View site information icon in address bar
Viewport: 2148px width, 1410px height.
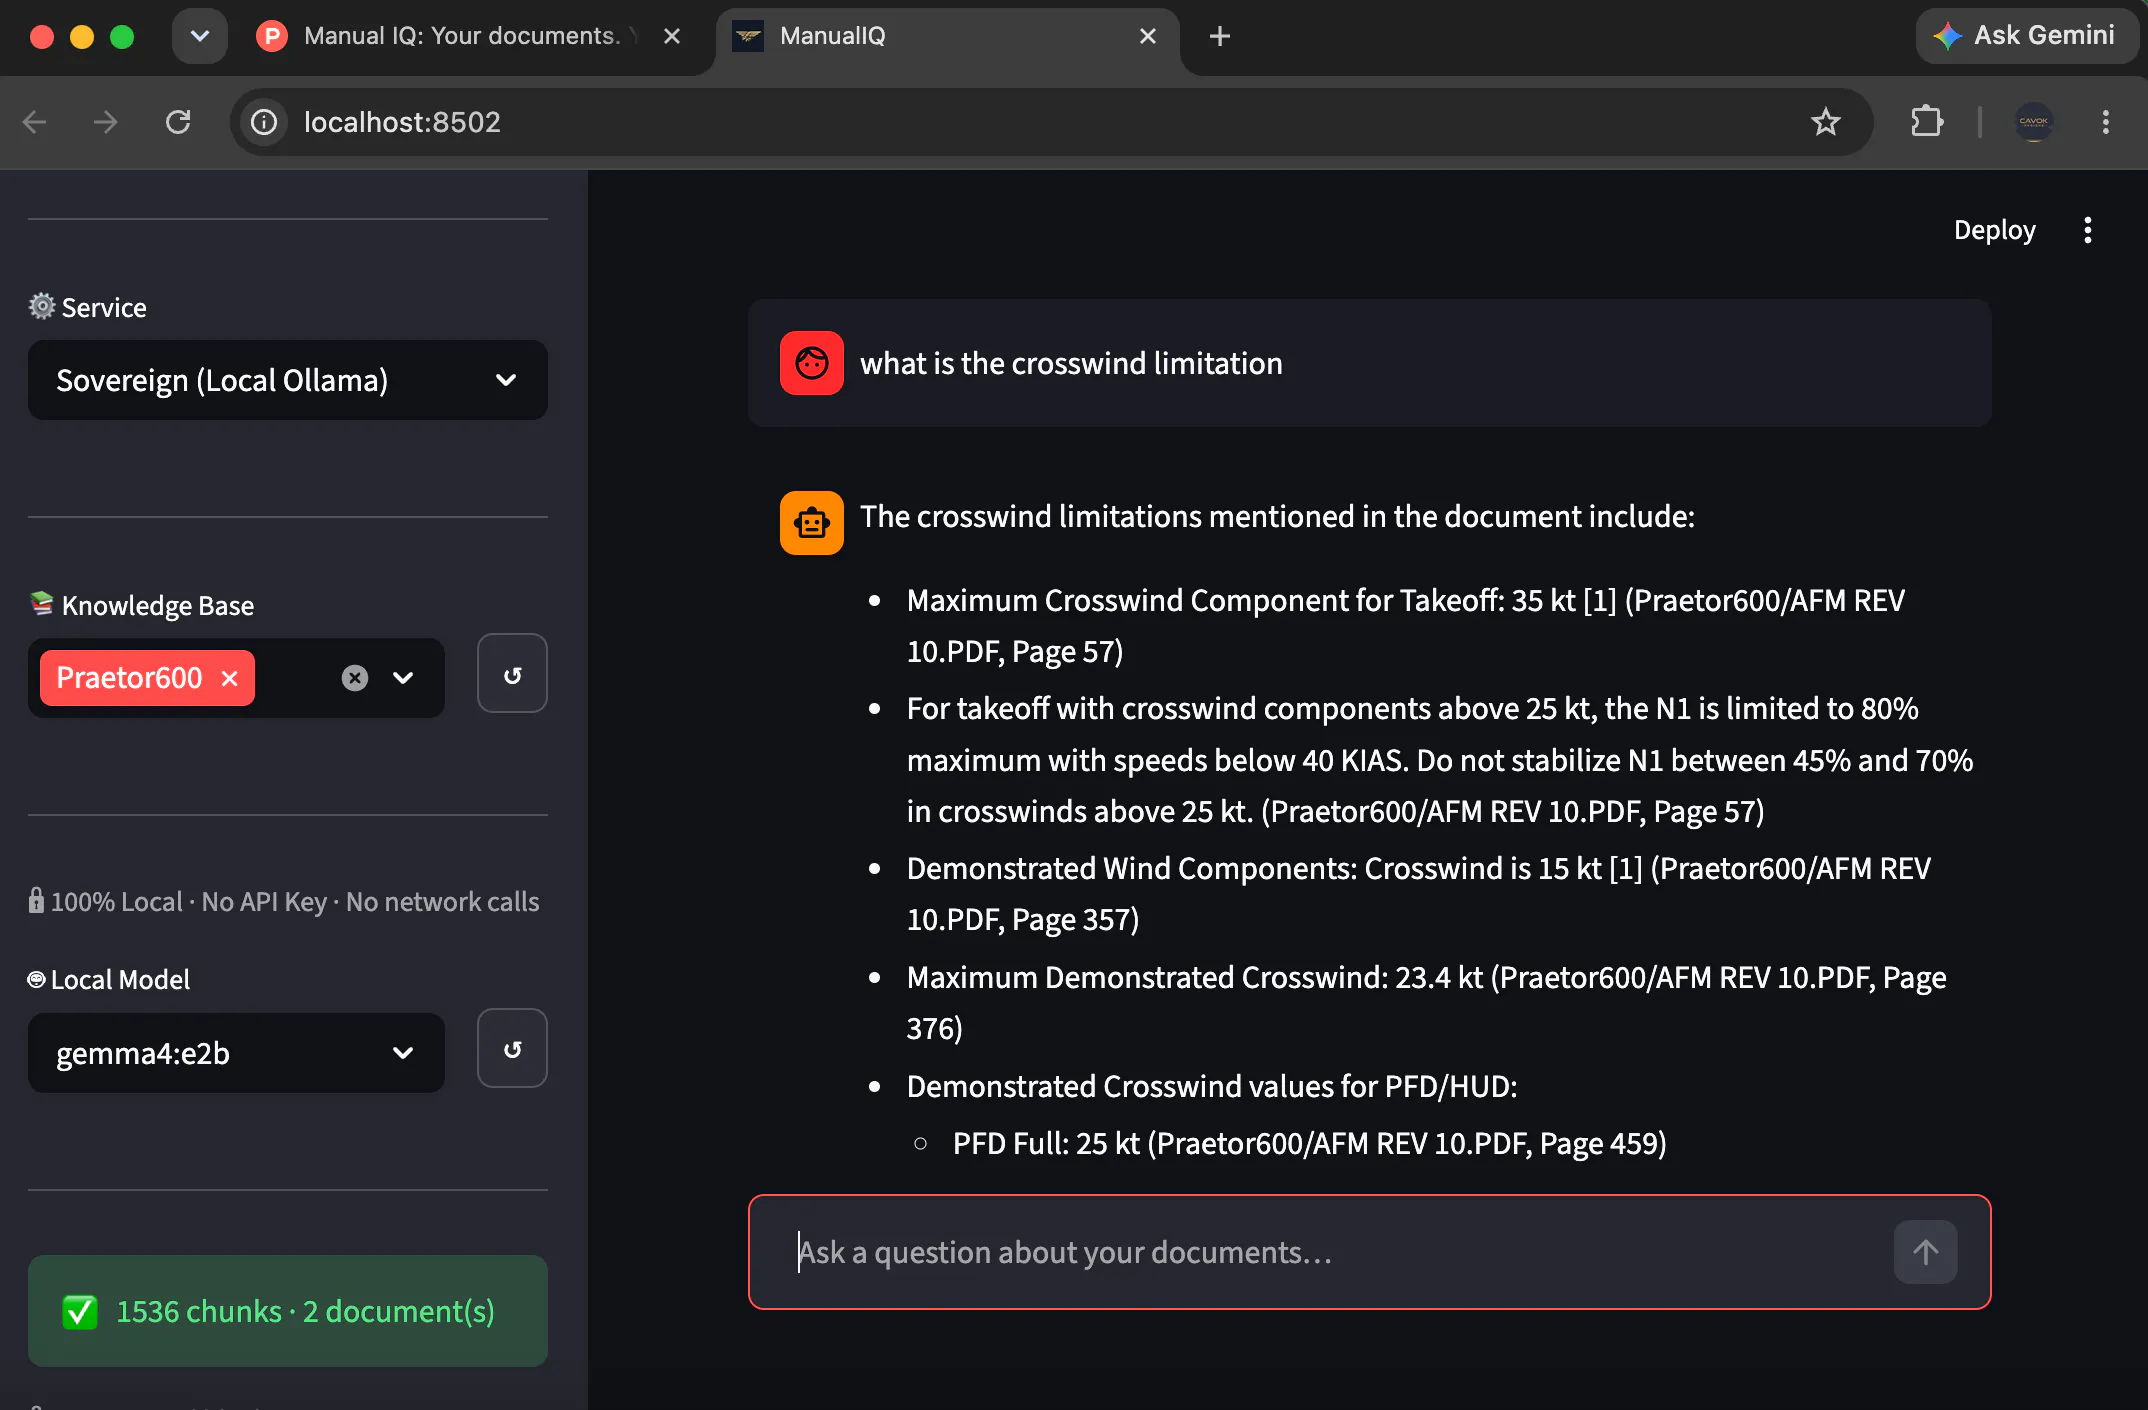[x=264, y=122]
